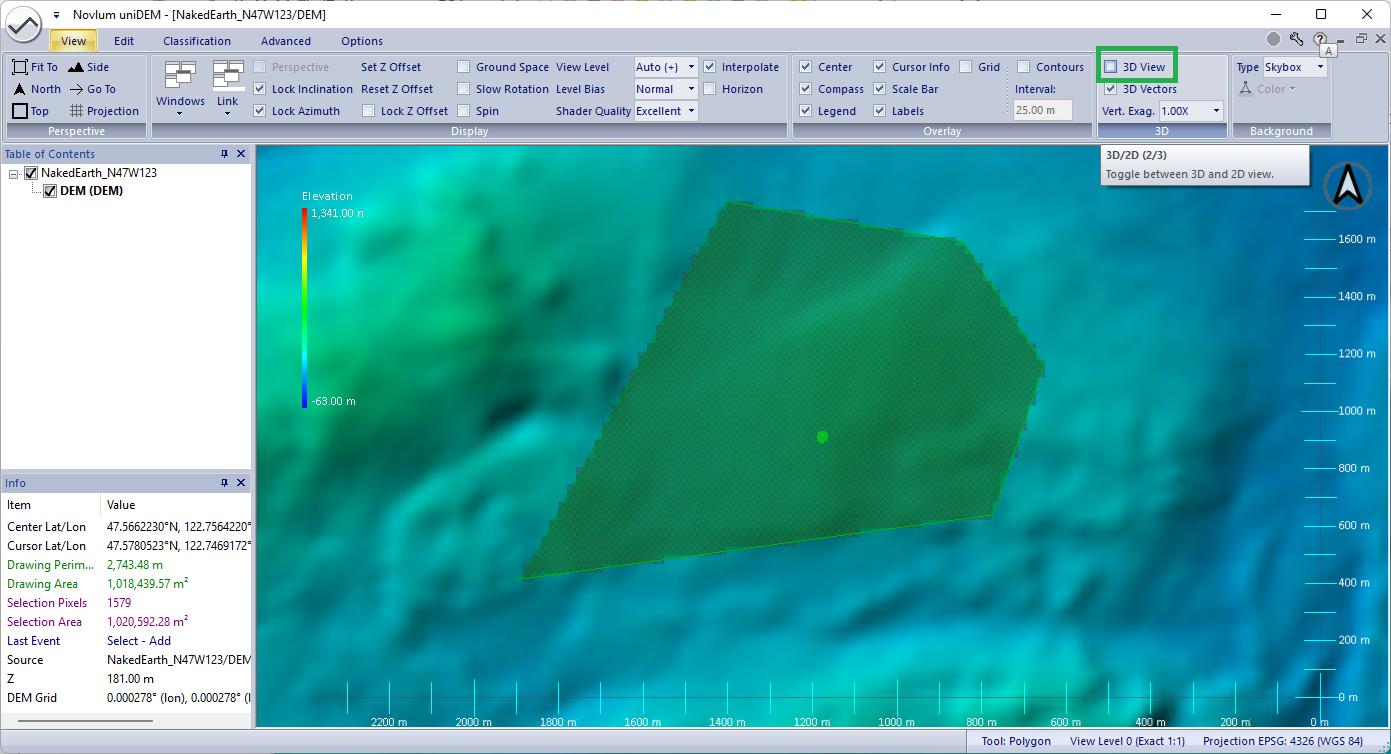Restore the inner document window

click(x=1361, y=39)
